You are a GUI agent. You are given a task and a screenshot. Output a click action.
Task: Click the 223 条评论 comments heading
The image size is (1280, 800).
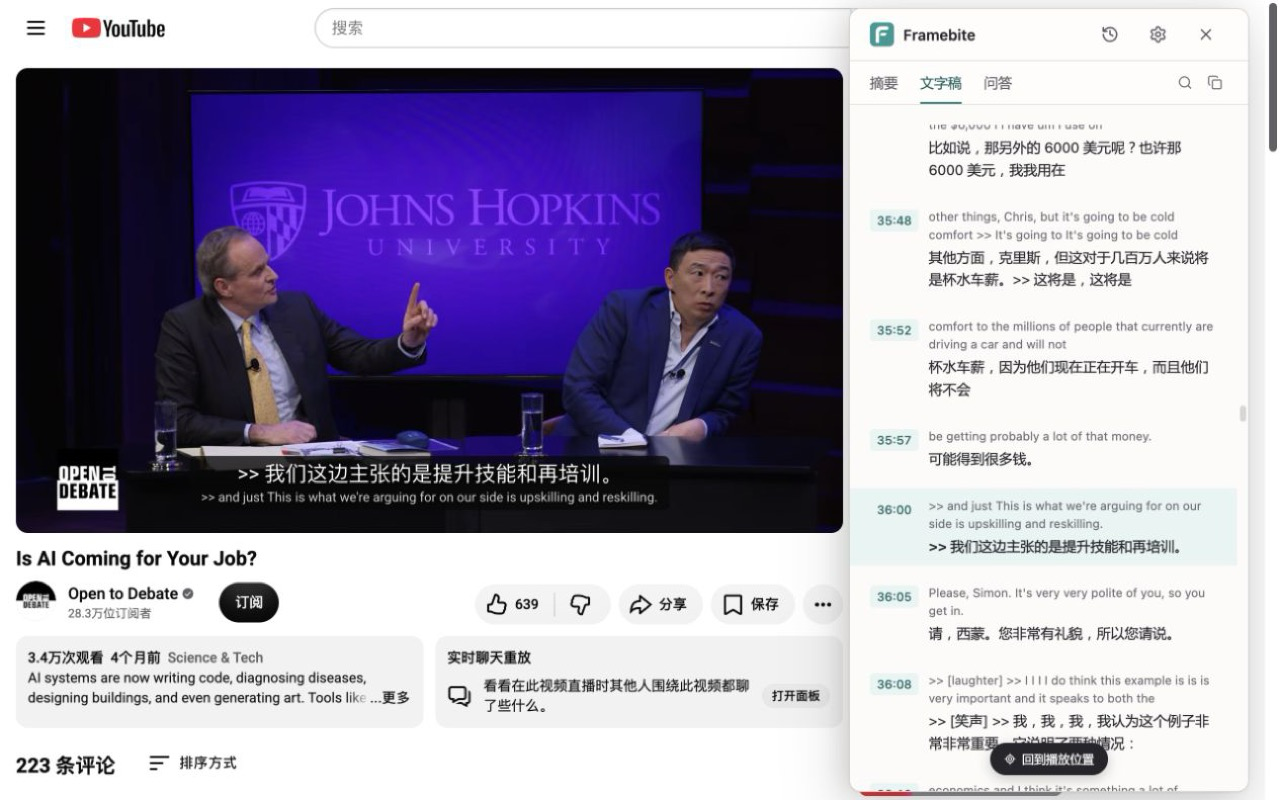65,766
